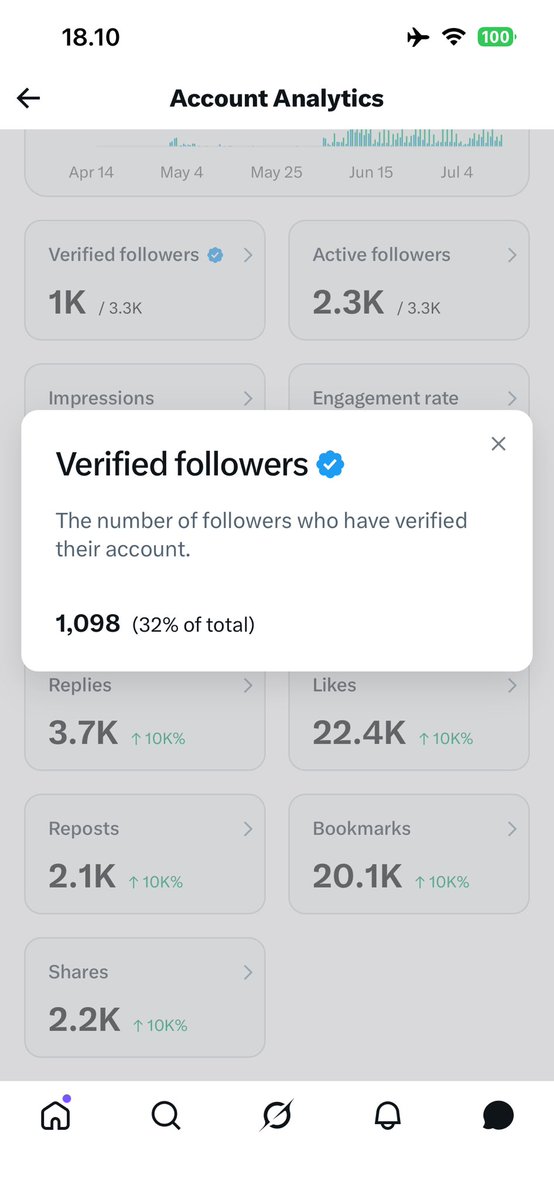Image resolution: width=554 pixels, height=1199 pixels.
Task: Open the Bookmarks metric card
Action: (409, 854)
